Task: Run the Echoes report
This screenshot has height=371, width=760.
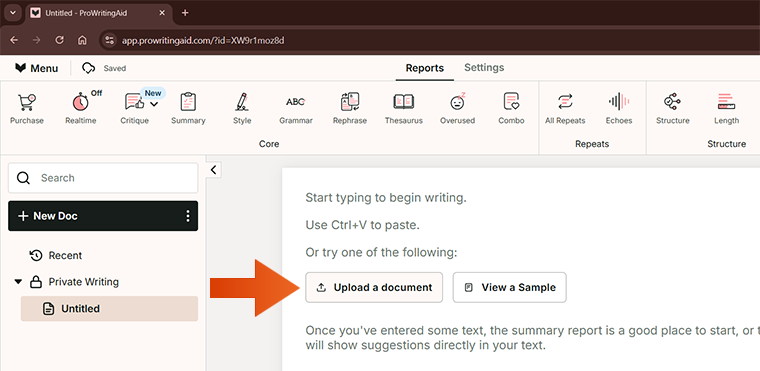Action: point(619,109)
